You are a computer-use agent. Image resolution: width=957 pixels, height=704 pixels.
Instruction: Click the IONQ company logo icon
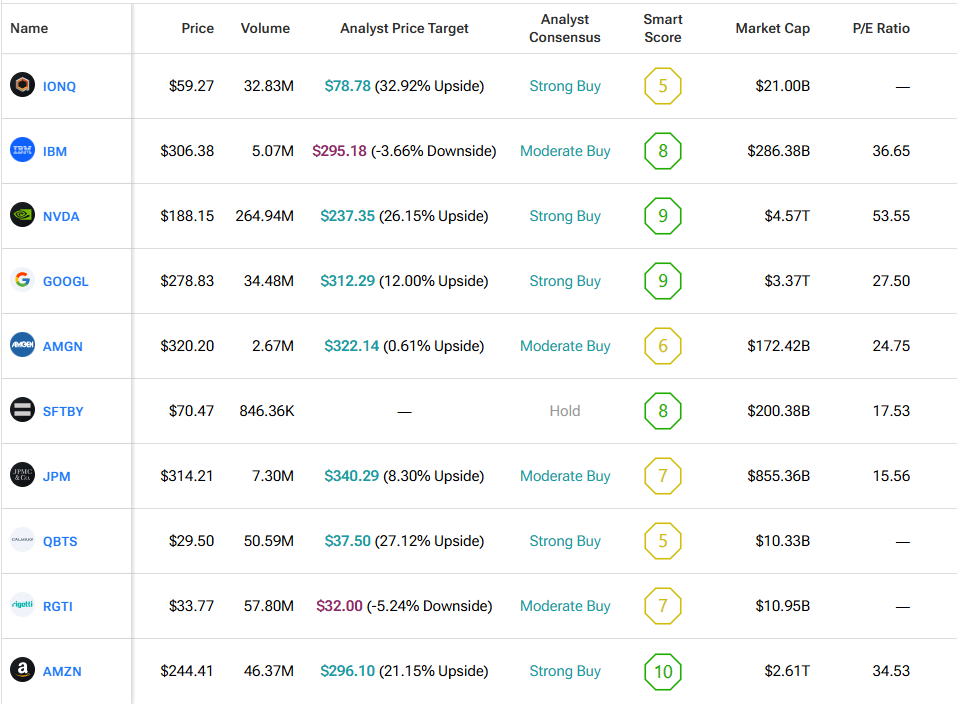pyautogui.click(x=22, y=86)
